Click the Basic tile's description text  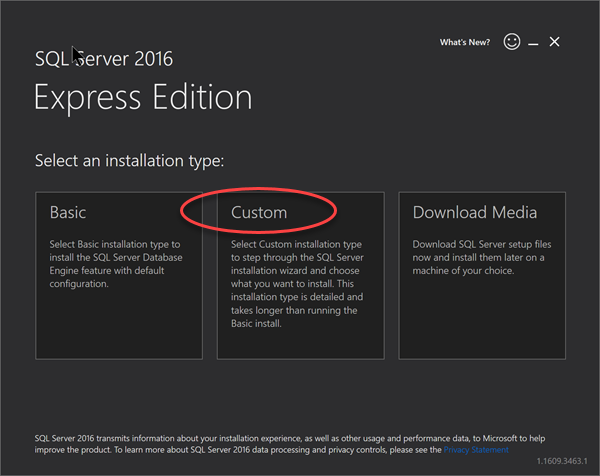(x=116, y=264)
